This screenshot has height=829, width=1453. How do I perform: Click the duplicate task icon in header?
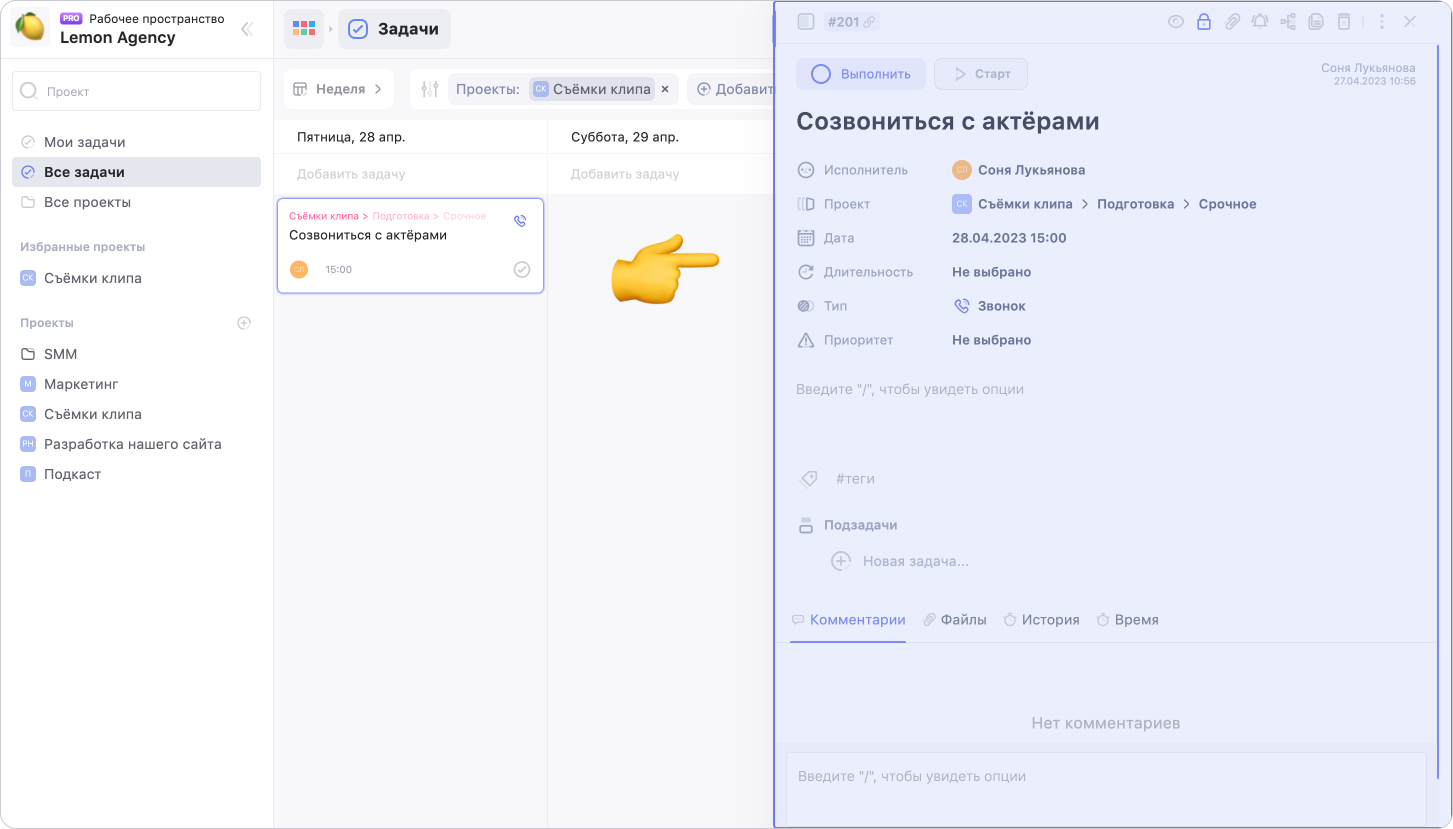(1316, 21)
